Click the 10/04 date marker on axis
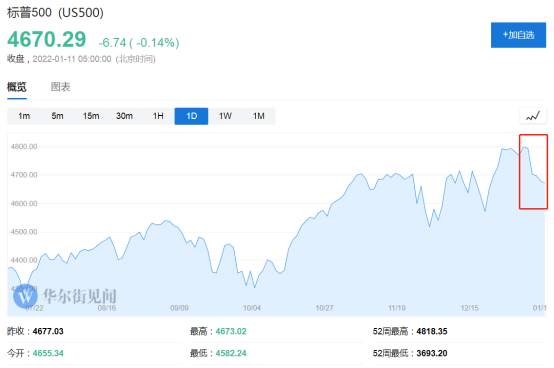 click(252, 308)
